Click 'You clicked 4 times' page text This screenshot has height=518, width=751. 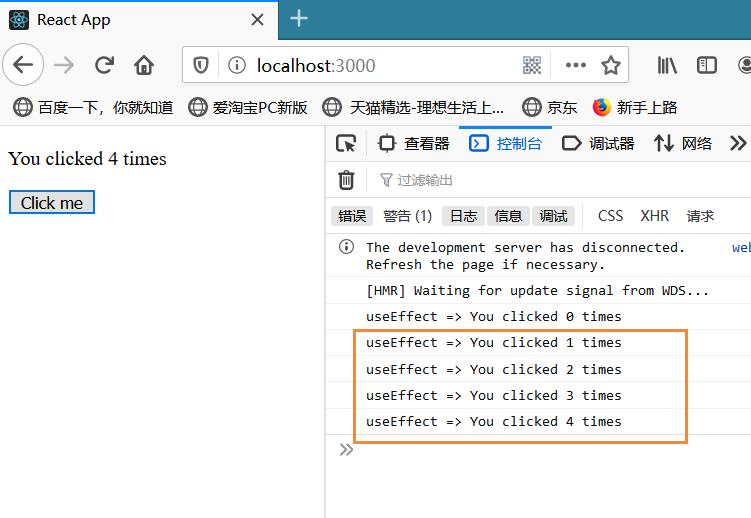[87, 158]
